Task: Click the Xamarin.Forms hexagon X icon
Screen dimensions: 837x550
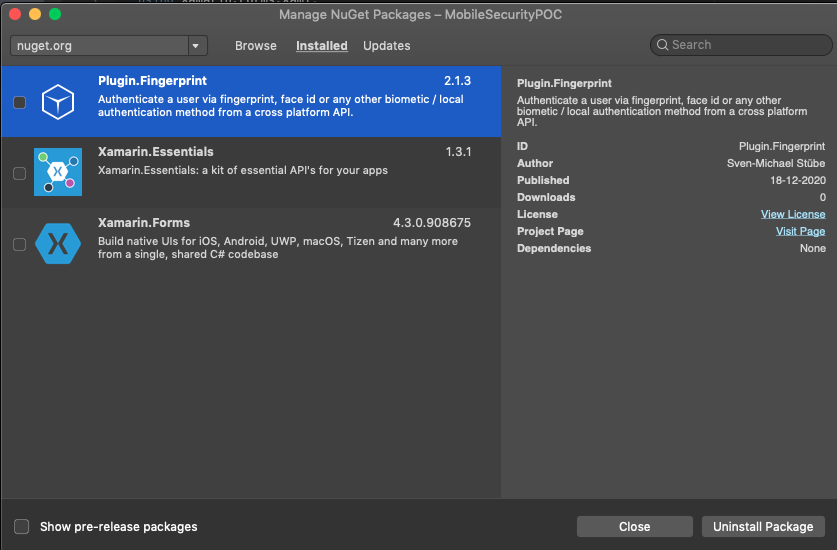Action: coord(58,243)
